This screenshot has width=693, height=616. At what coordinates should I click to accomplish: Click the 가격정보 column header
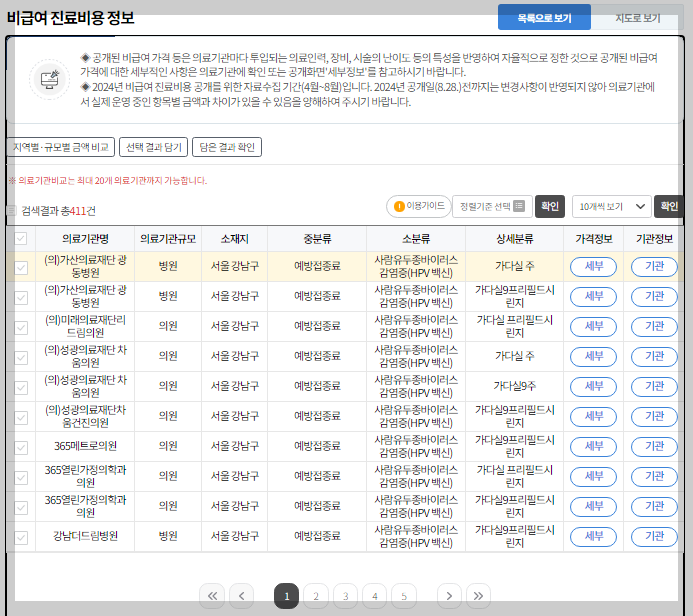[594, 239]
